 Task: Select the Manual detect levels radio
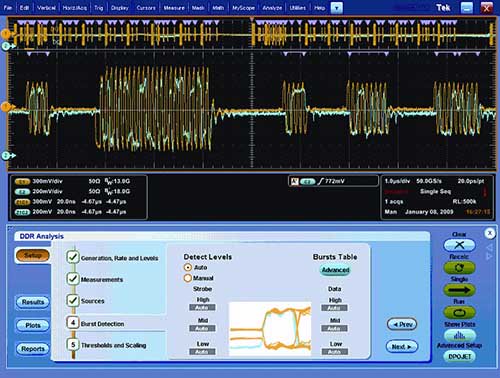click(188, 278)
